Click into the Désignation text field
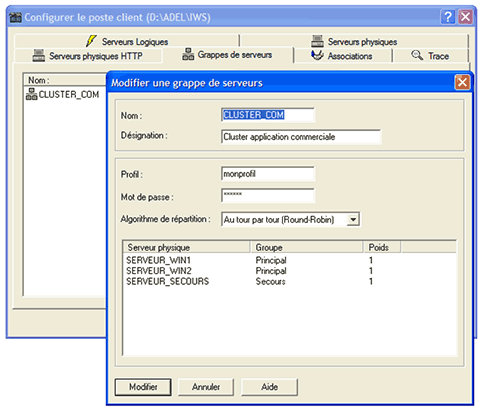The image size is (481, 409). coord(301,137)
